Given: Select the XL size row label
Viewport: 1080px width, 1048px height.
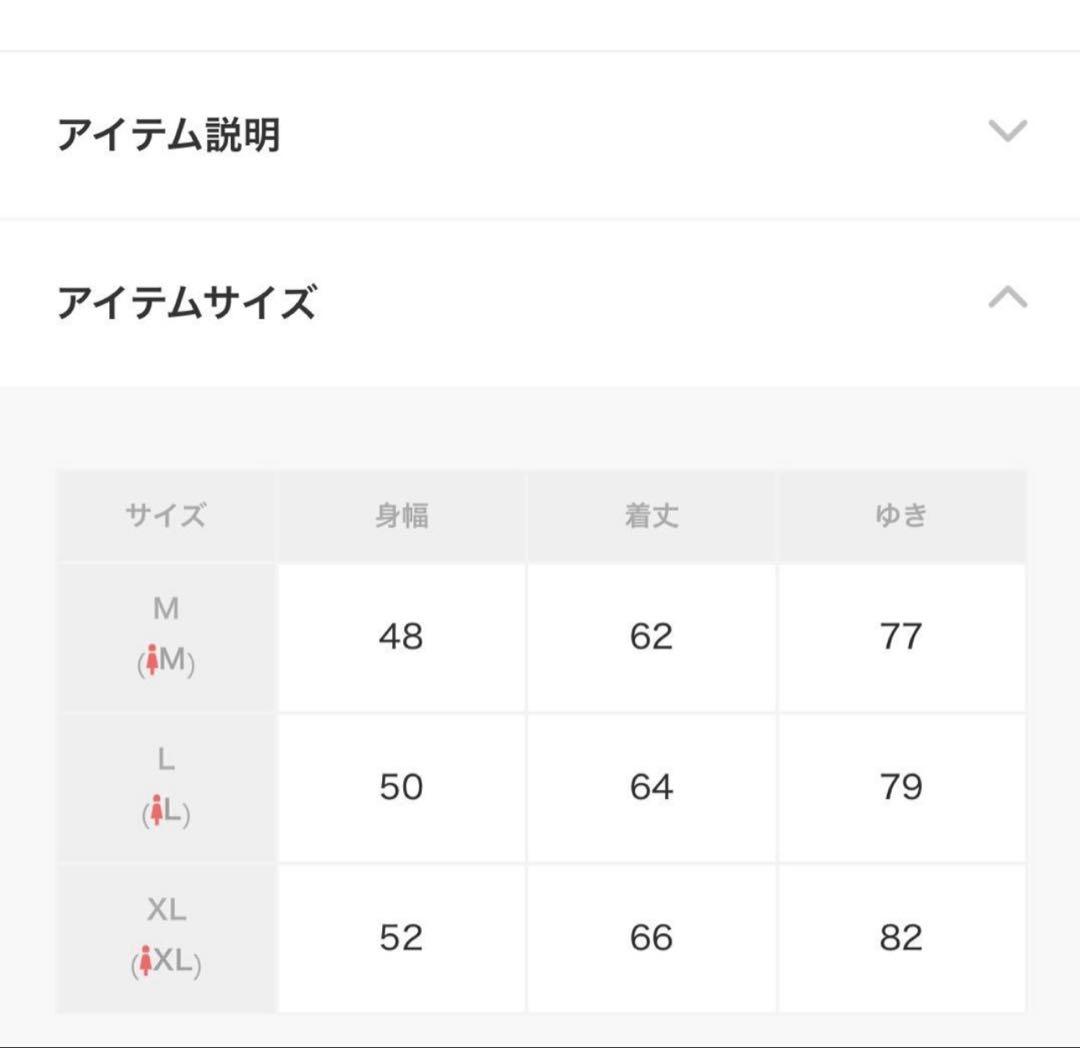Looking at the screenshot, I should click(x=165, y=938).
